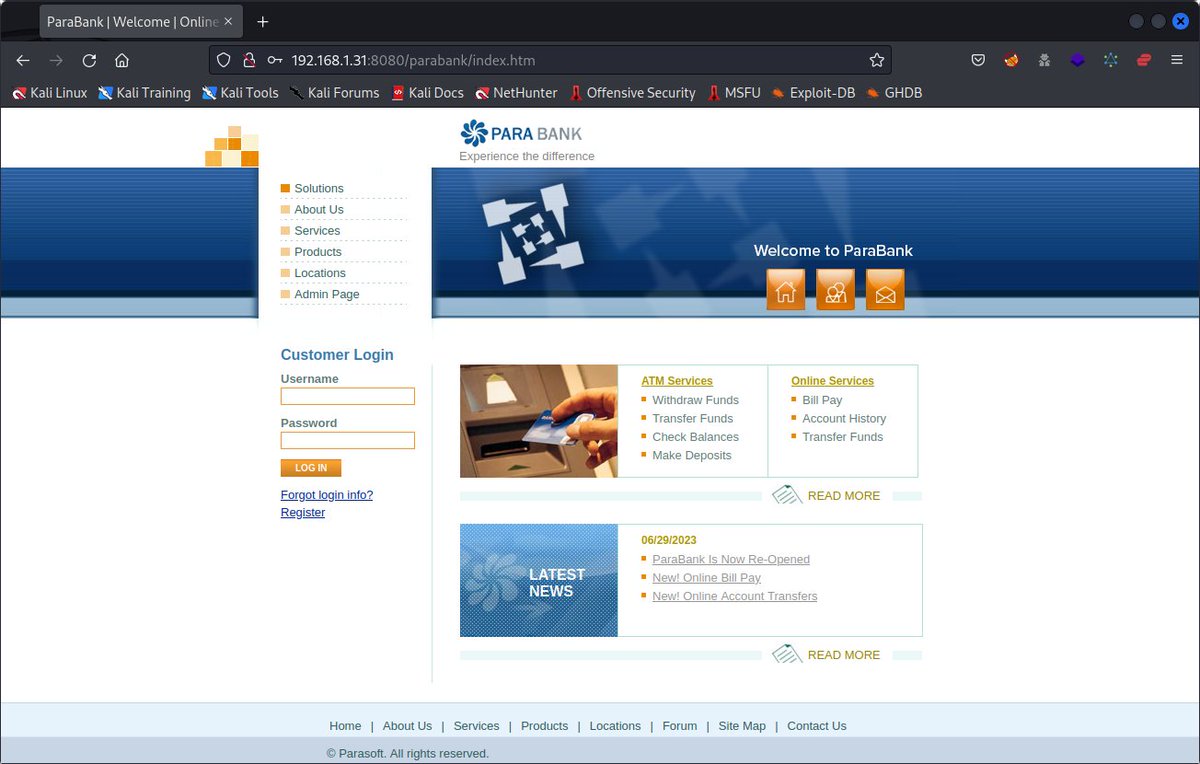The height and width of the screenshot is (764, 1200).
Task: Click READ MORE below latest news
Action: (844, 654)
